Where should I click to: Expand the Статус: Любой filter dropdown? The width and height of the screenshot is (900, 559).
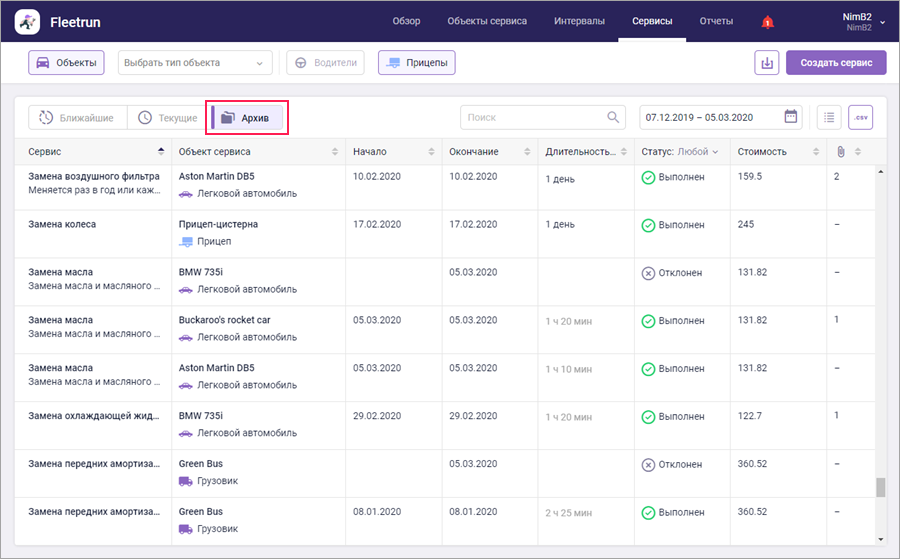coord(680,152)
